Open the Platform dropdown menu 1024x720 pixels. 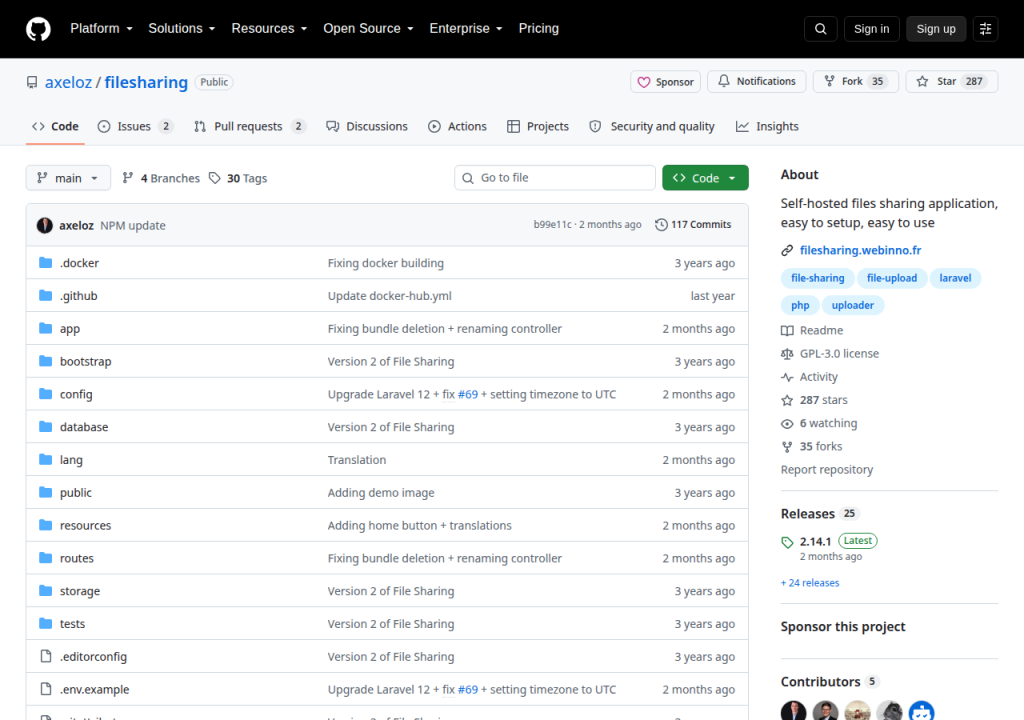tap(101, 28)
